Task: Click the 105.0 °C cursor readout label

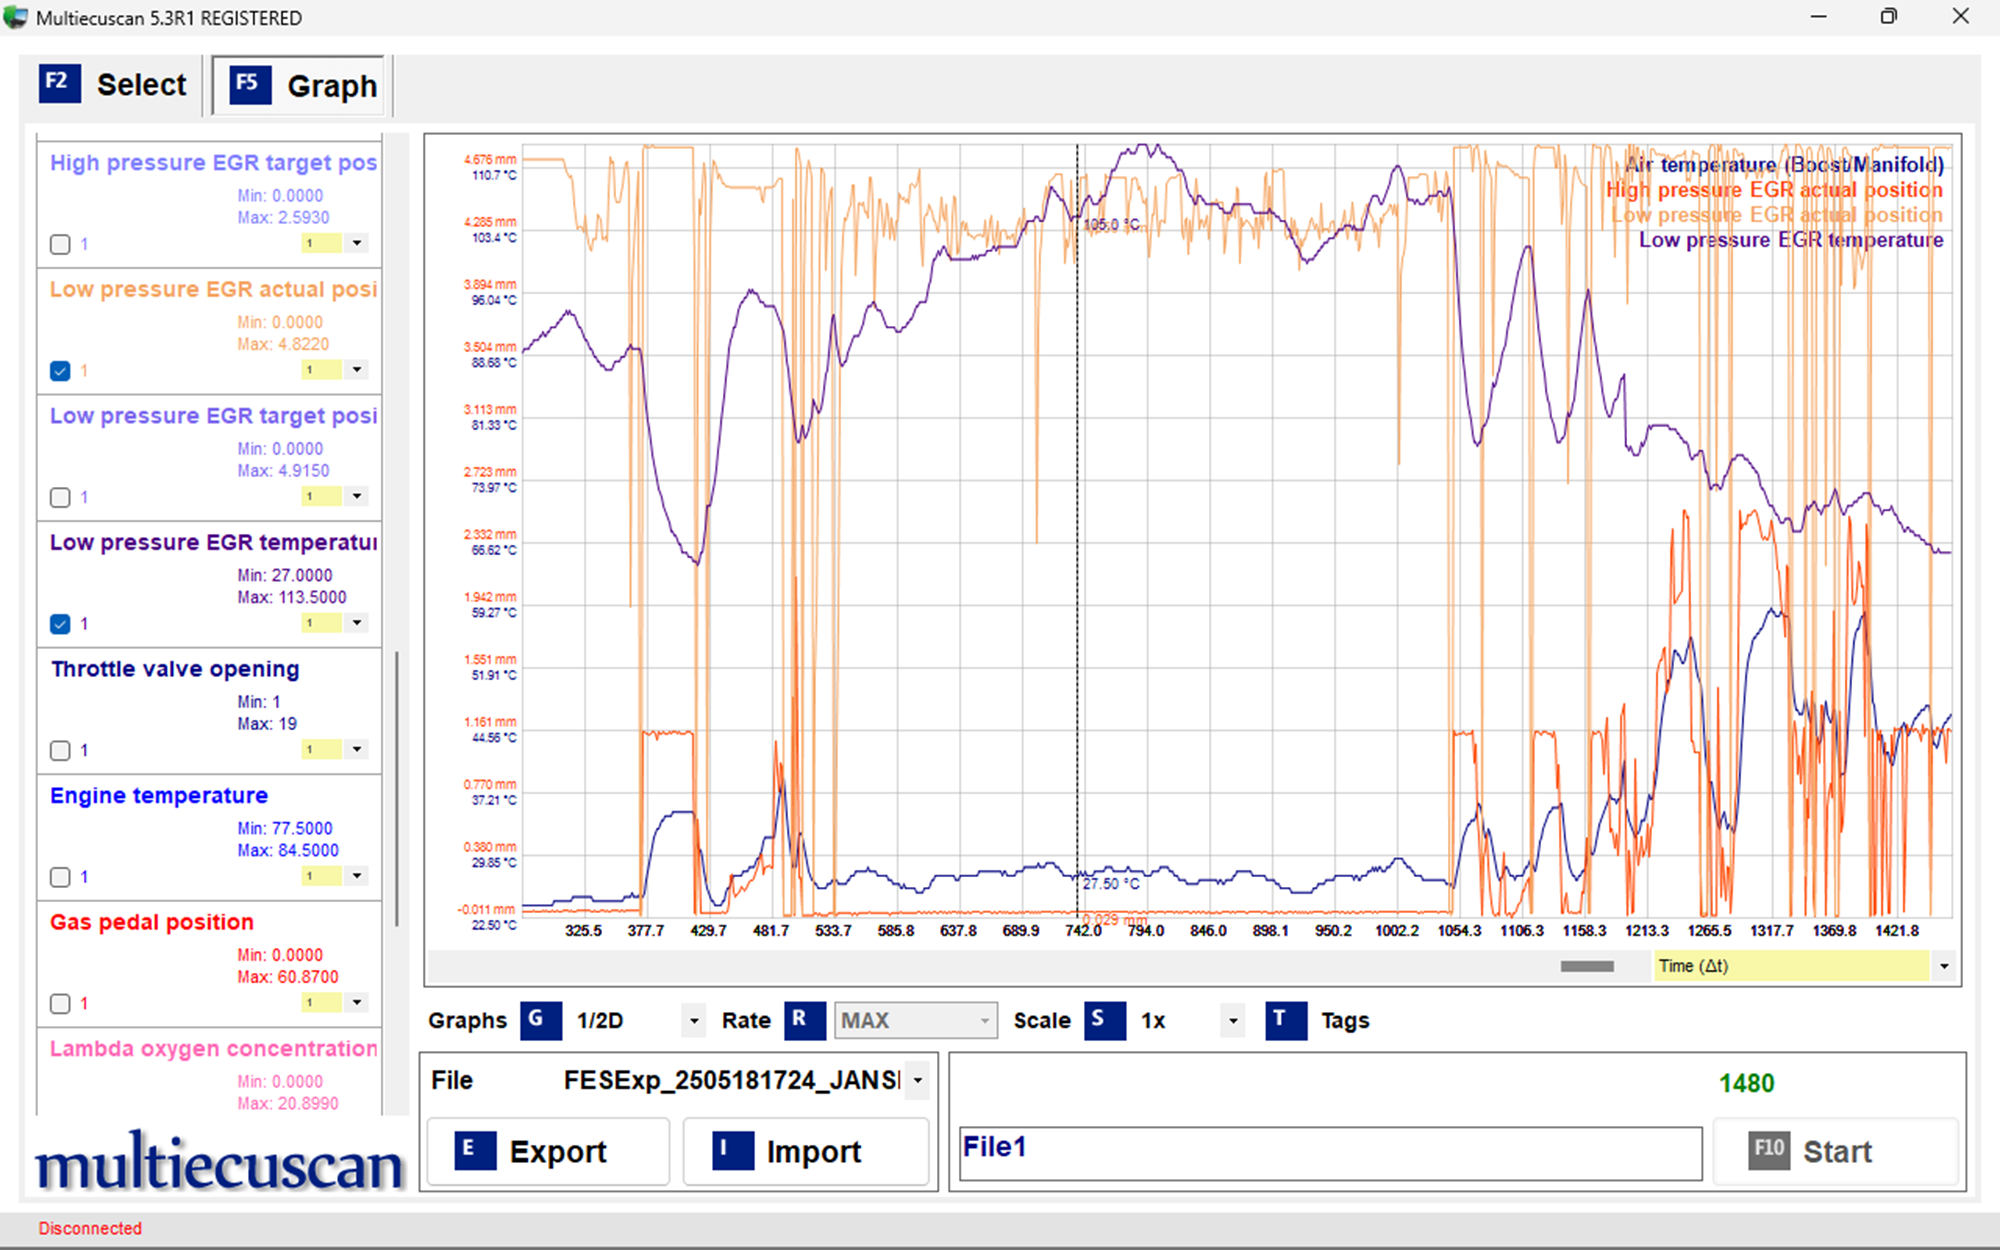Action: (x=1112, y=224)
